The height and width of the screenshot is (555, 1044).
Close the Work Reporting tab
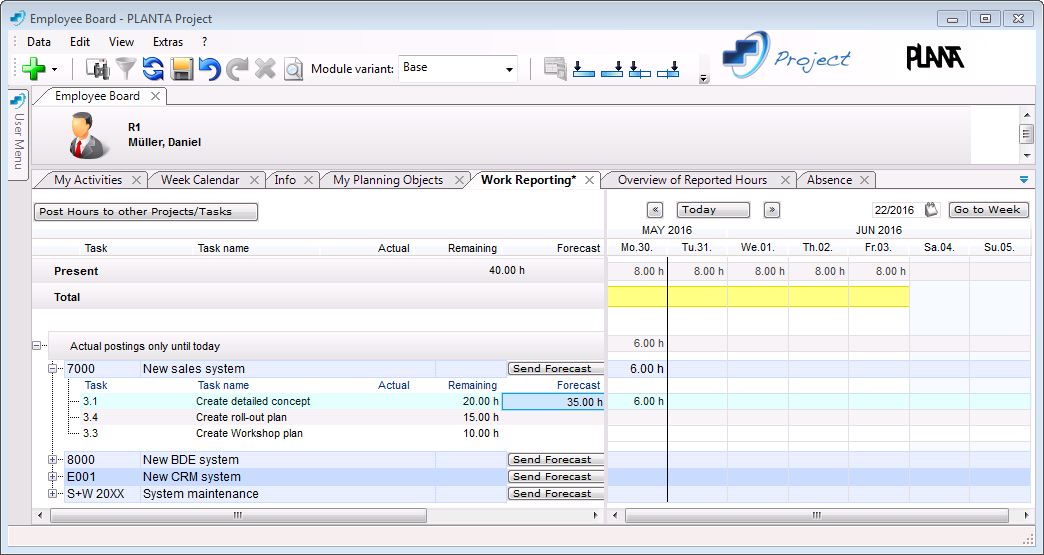[x=589, y=180]
